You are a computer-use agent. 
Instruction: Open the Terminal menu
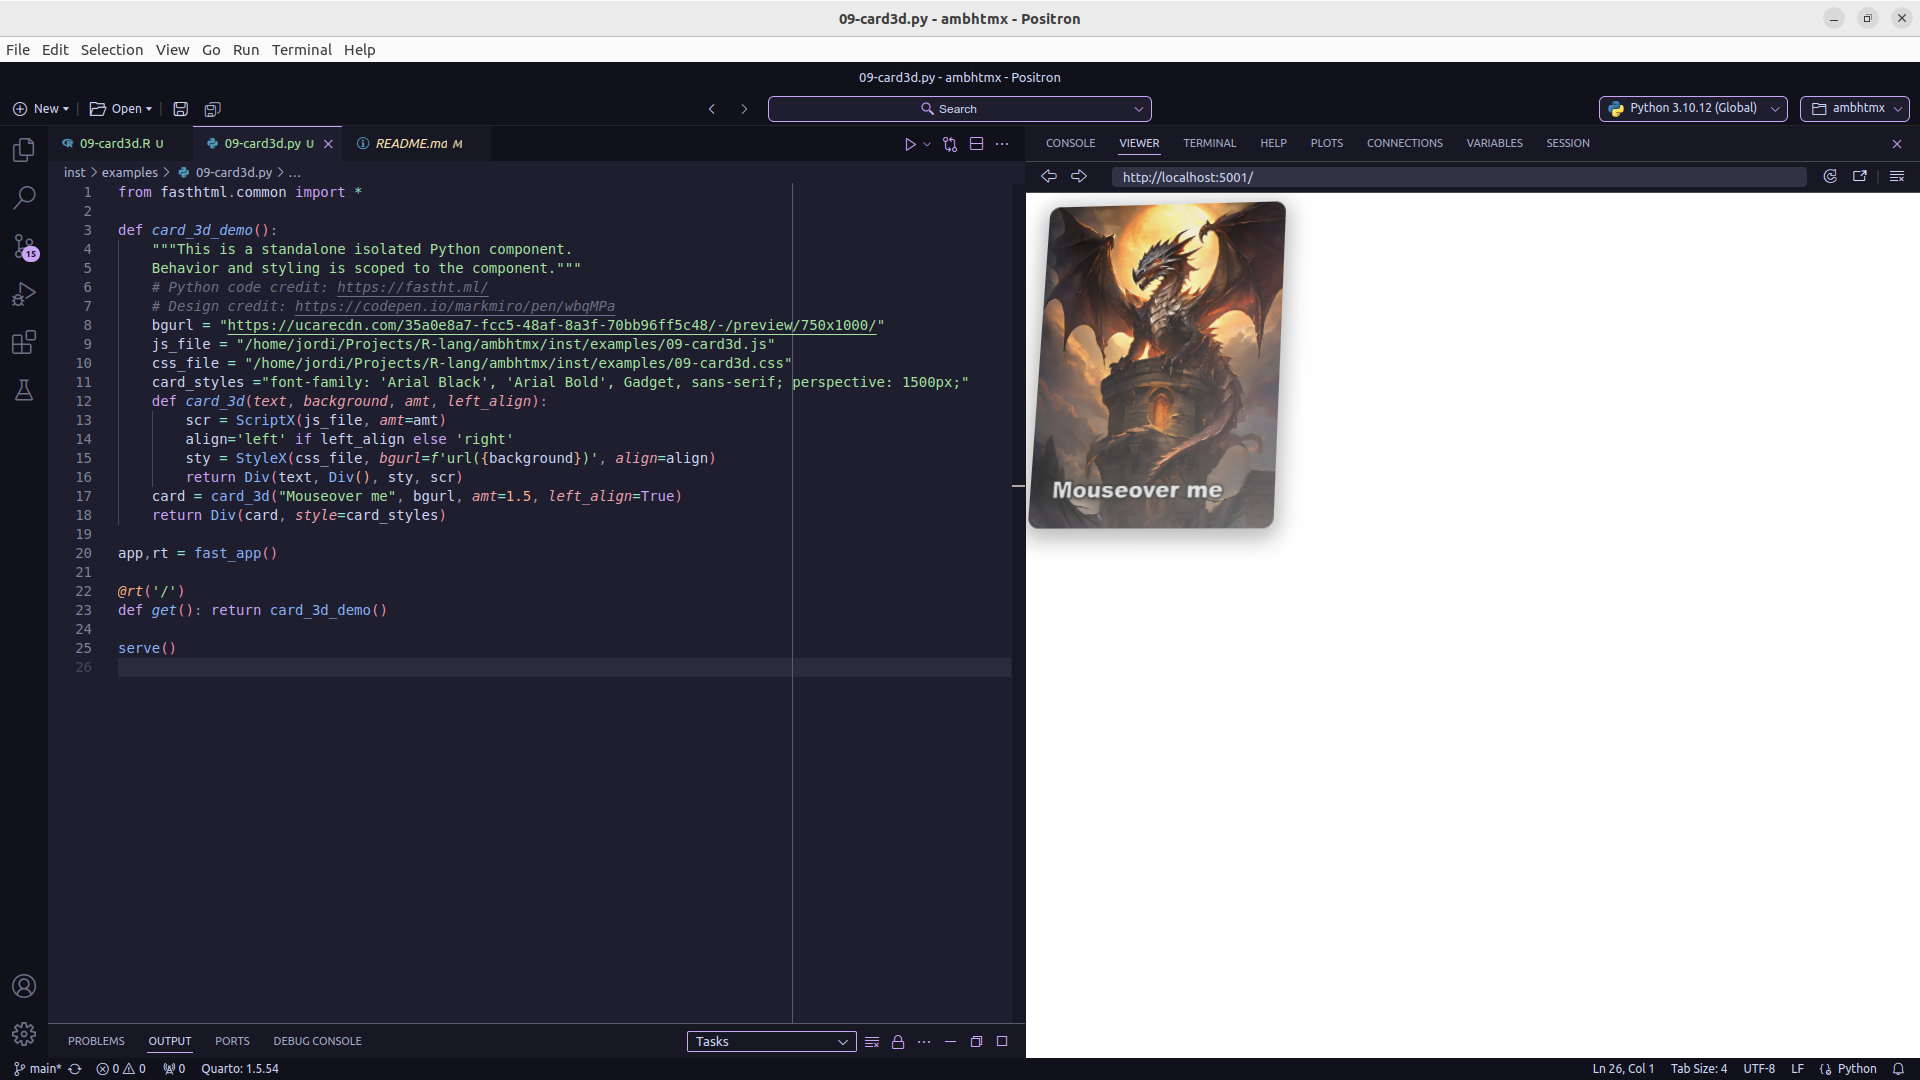point(301,50)
